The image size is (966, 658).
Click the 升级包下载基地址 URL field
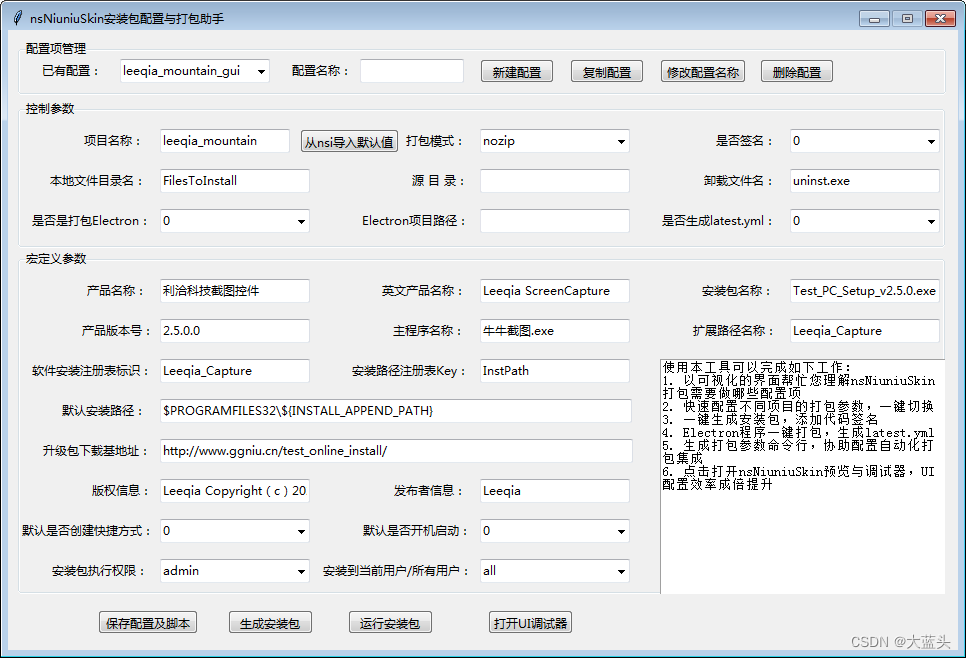pos(396,450)
